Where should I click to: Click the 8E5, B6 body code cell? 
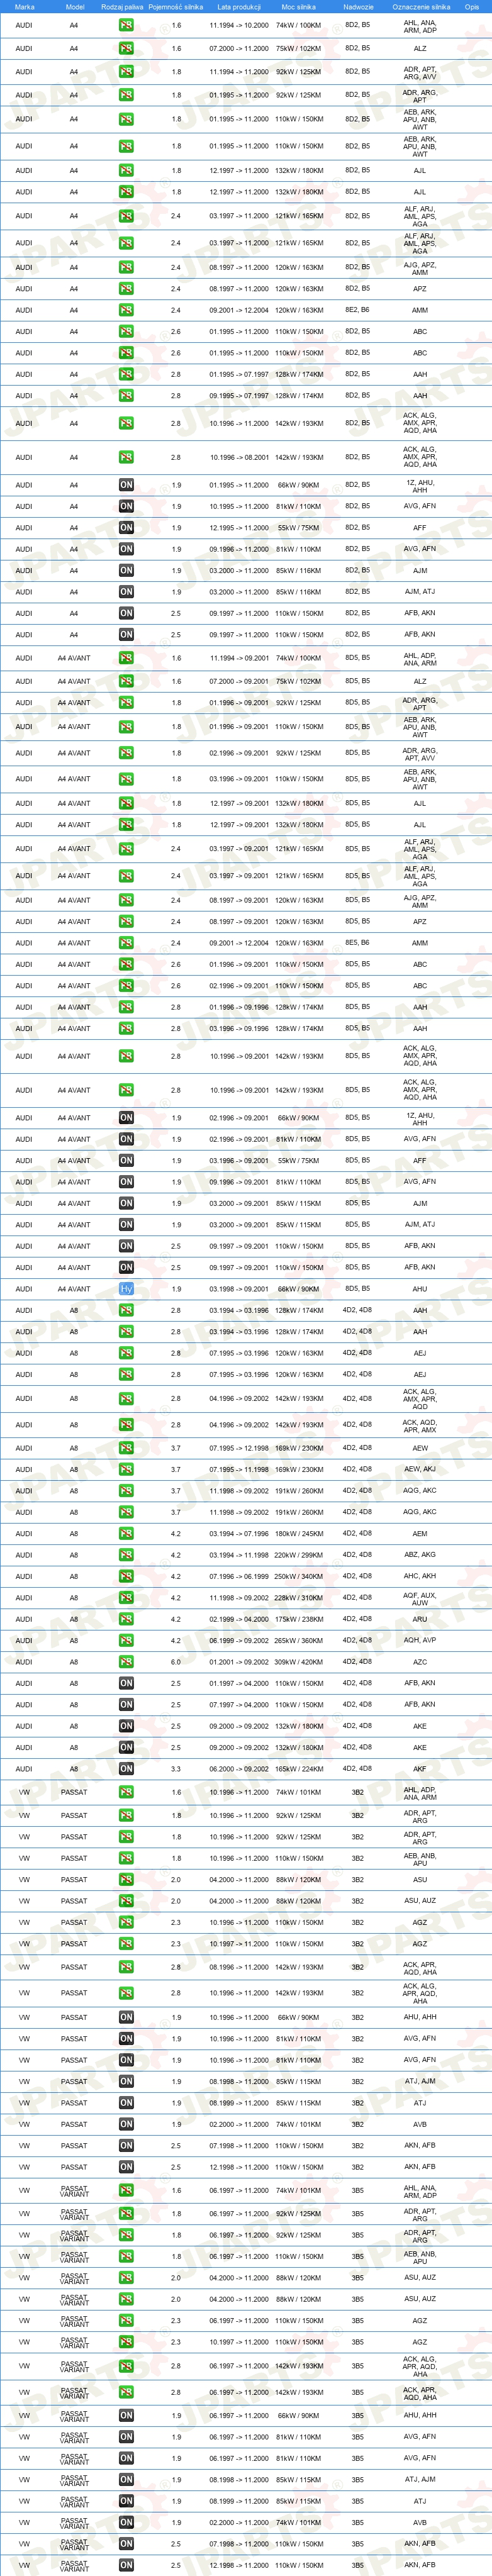click(357, 942)
